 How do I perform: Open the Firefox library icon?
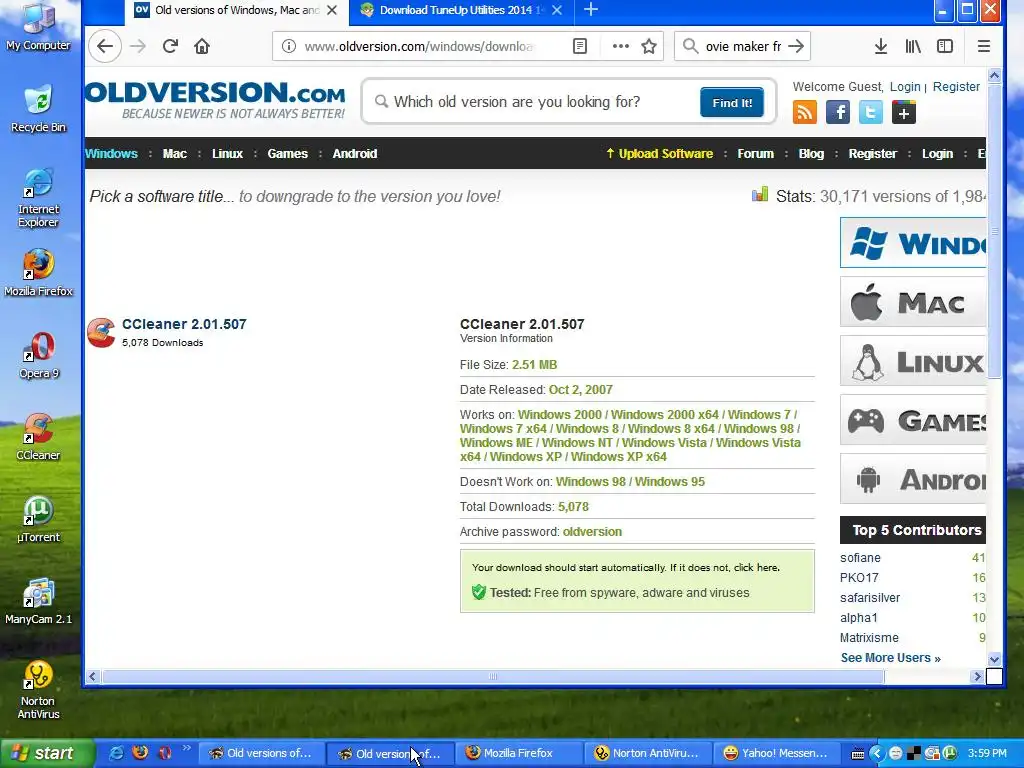coord(913,46)
